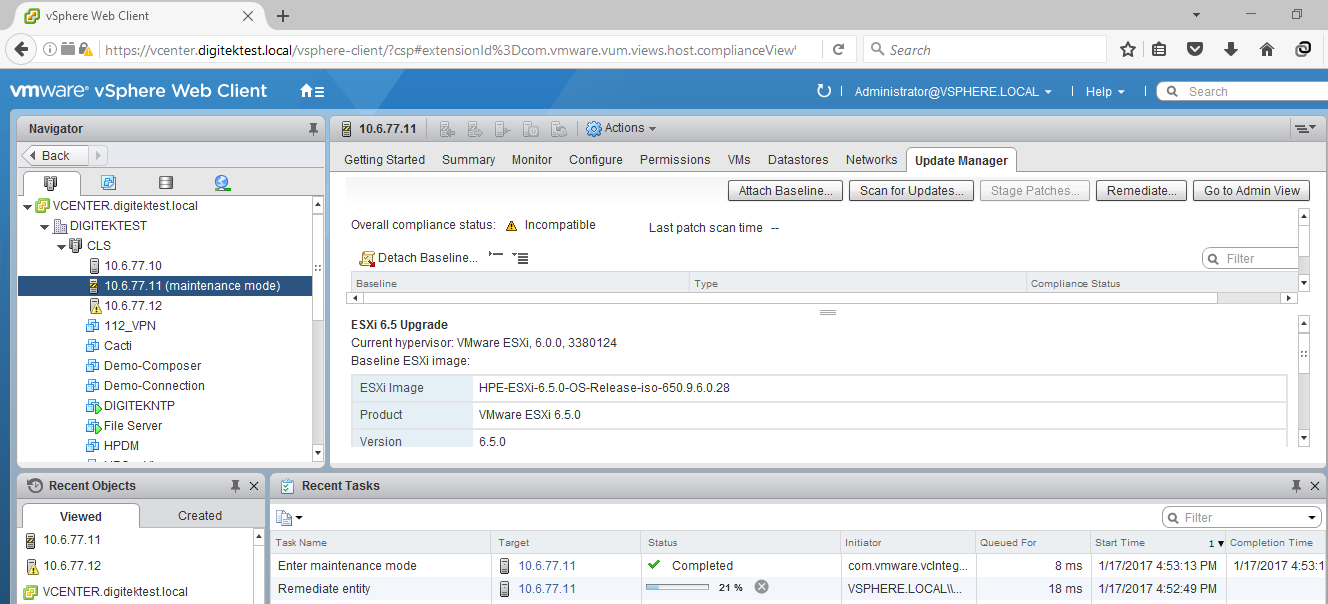Select host 10.6.77.10 in tree
The width and height of the screenshot is (1328, 604).
132,266
